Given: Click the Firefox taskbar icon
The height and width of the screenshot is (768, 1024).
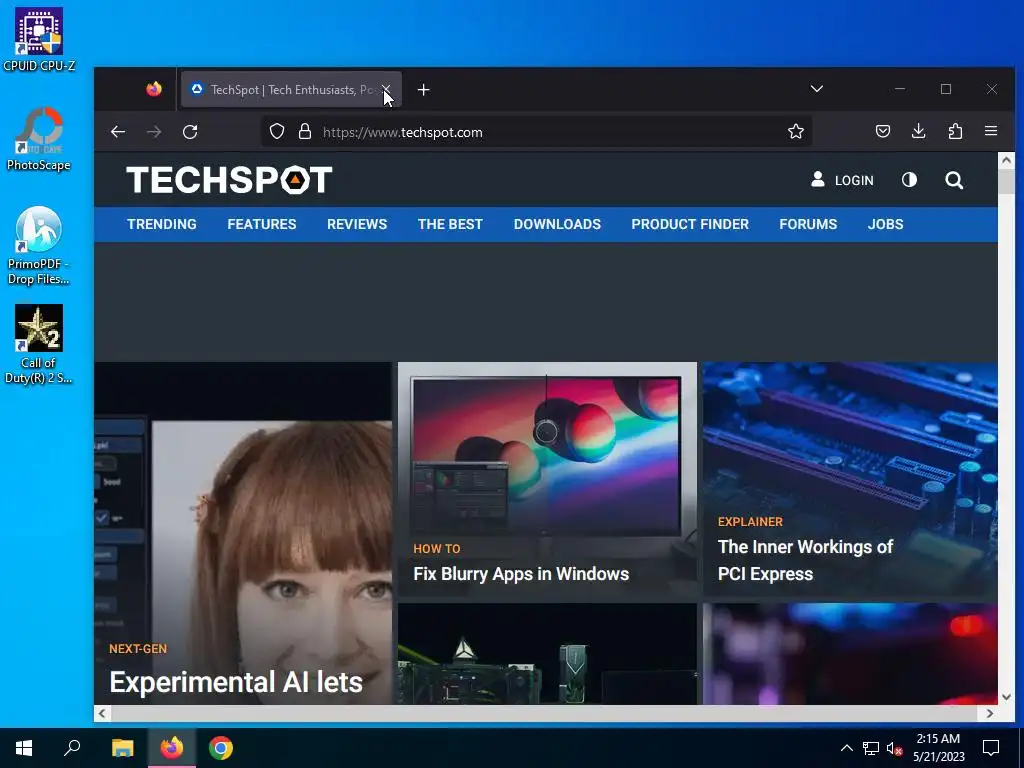Looking at the screenshot, I should (x=172, y=748).
